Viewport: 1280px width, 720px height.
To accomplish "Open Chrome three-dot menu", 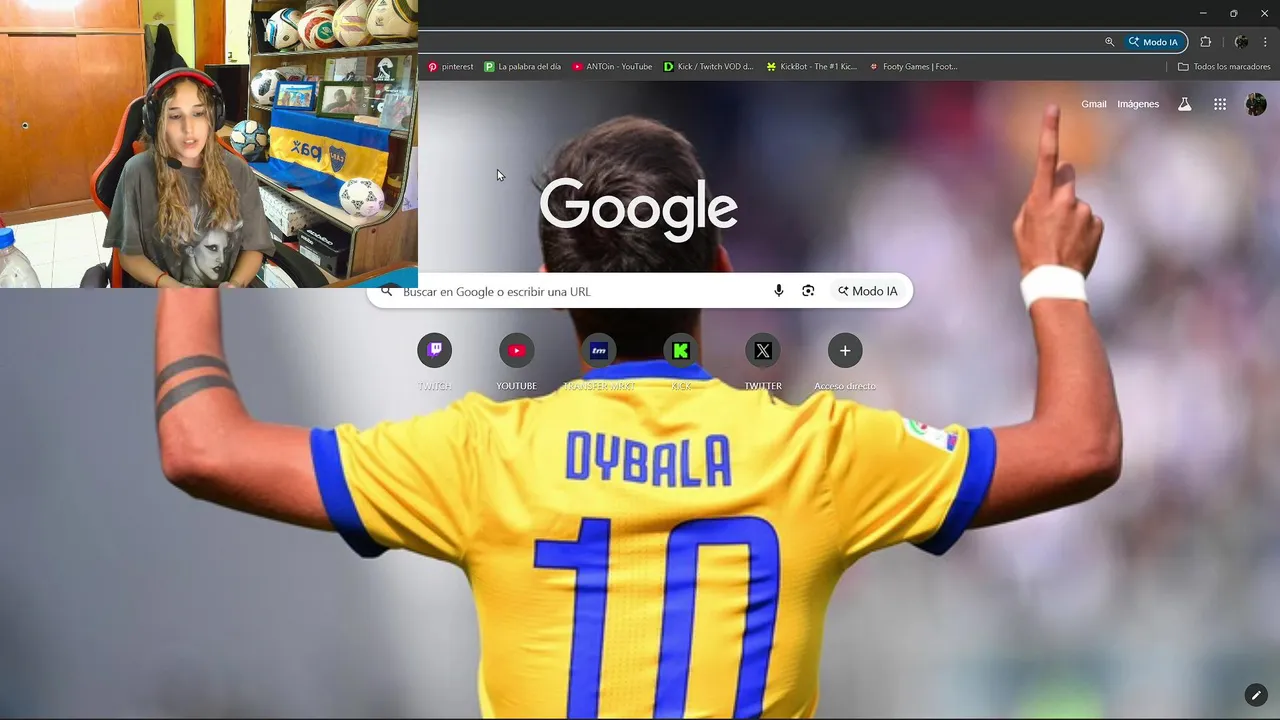I will 1266,42.
